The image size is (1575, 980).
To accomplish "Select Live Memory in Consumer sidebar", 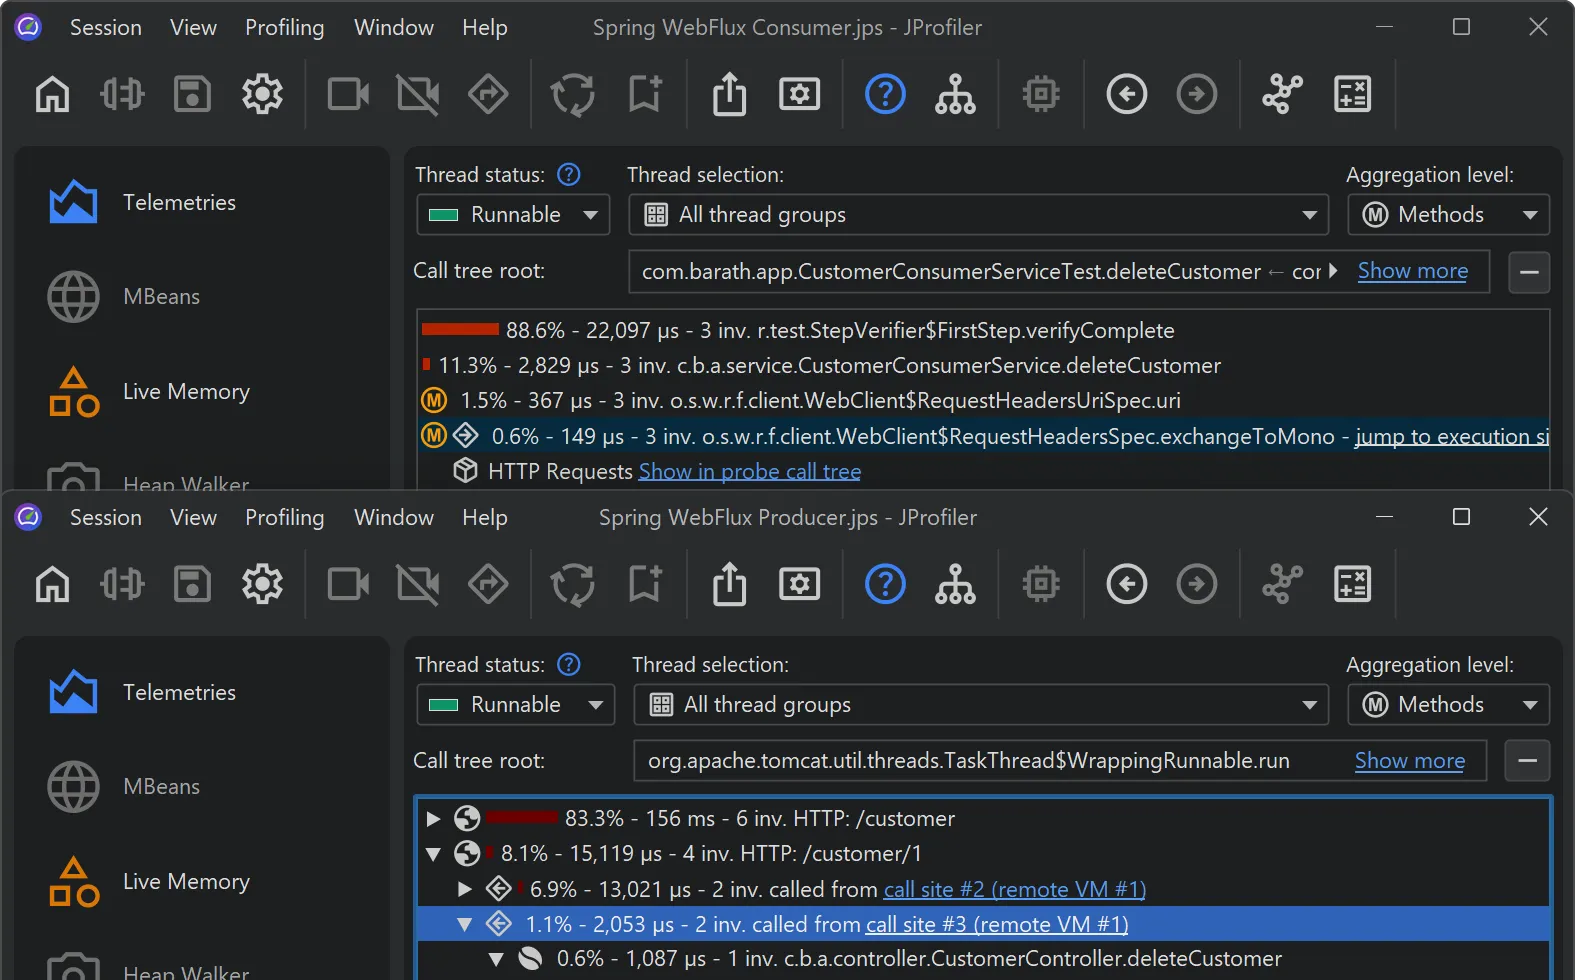I will (x=150, y=392).
